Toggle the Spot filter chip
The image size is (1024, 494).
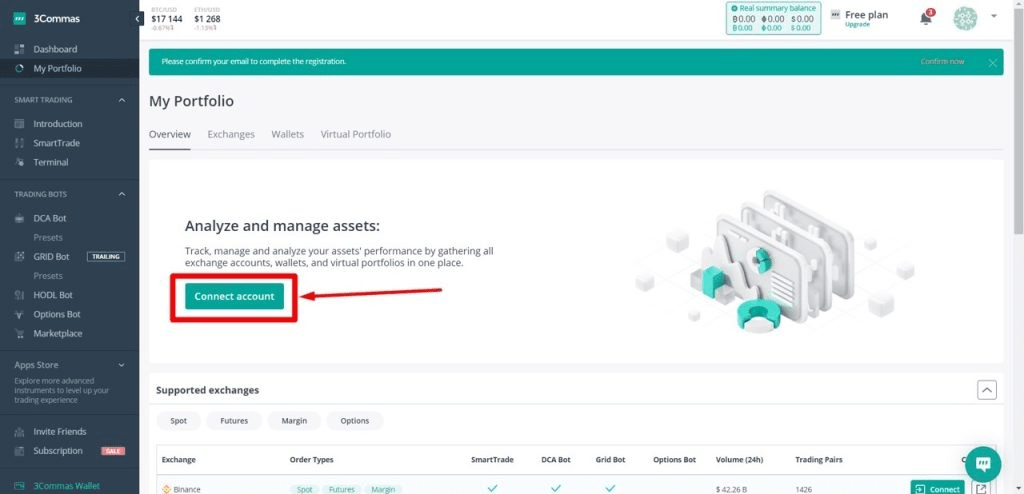[x=178, y=421]
